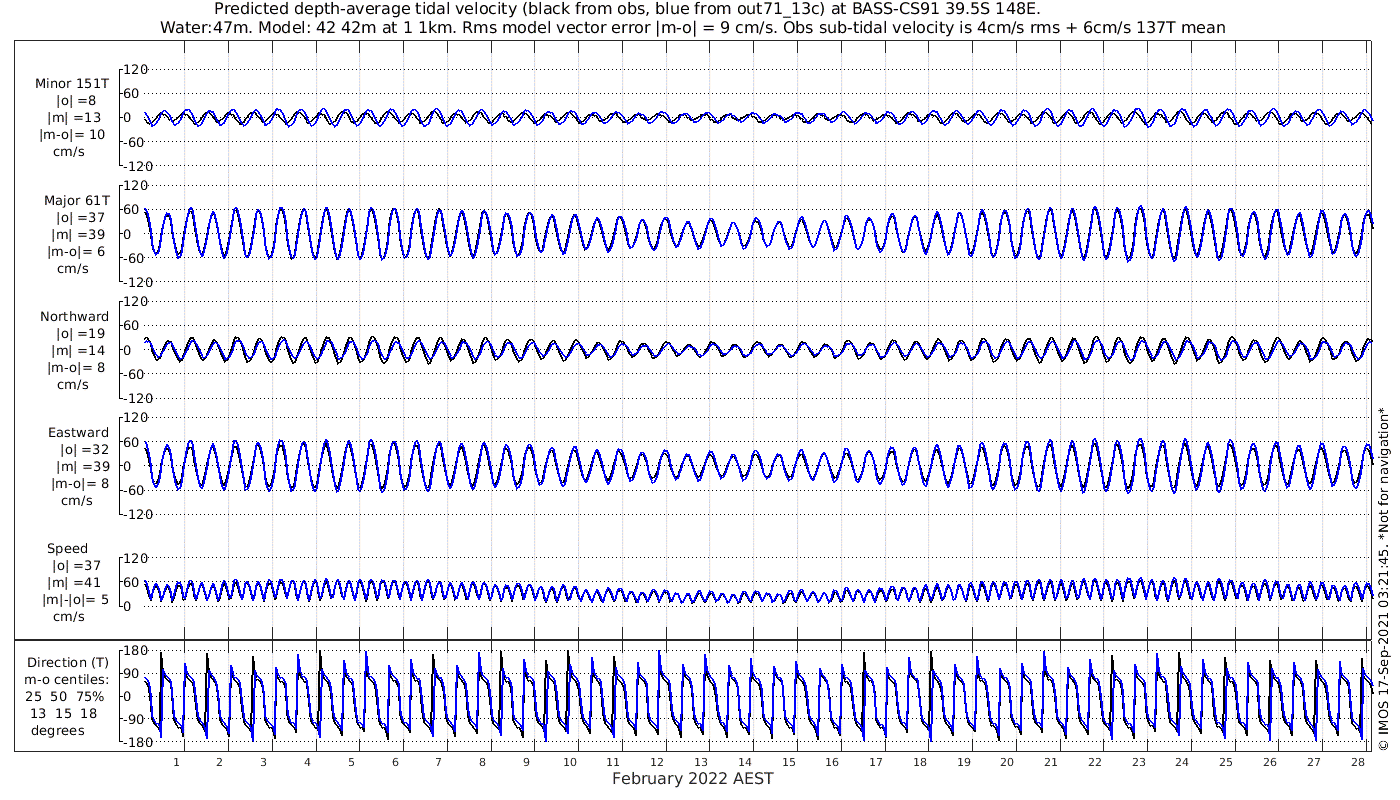Click the '180' y-axis label of Direction panel

click(x=137, y=650)
